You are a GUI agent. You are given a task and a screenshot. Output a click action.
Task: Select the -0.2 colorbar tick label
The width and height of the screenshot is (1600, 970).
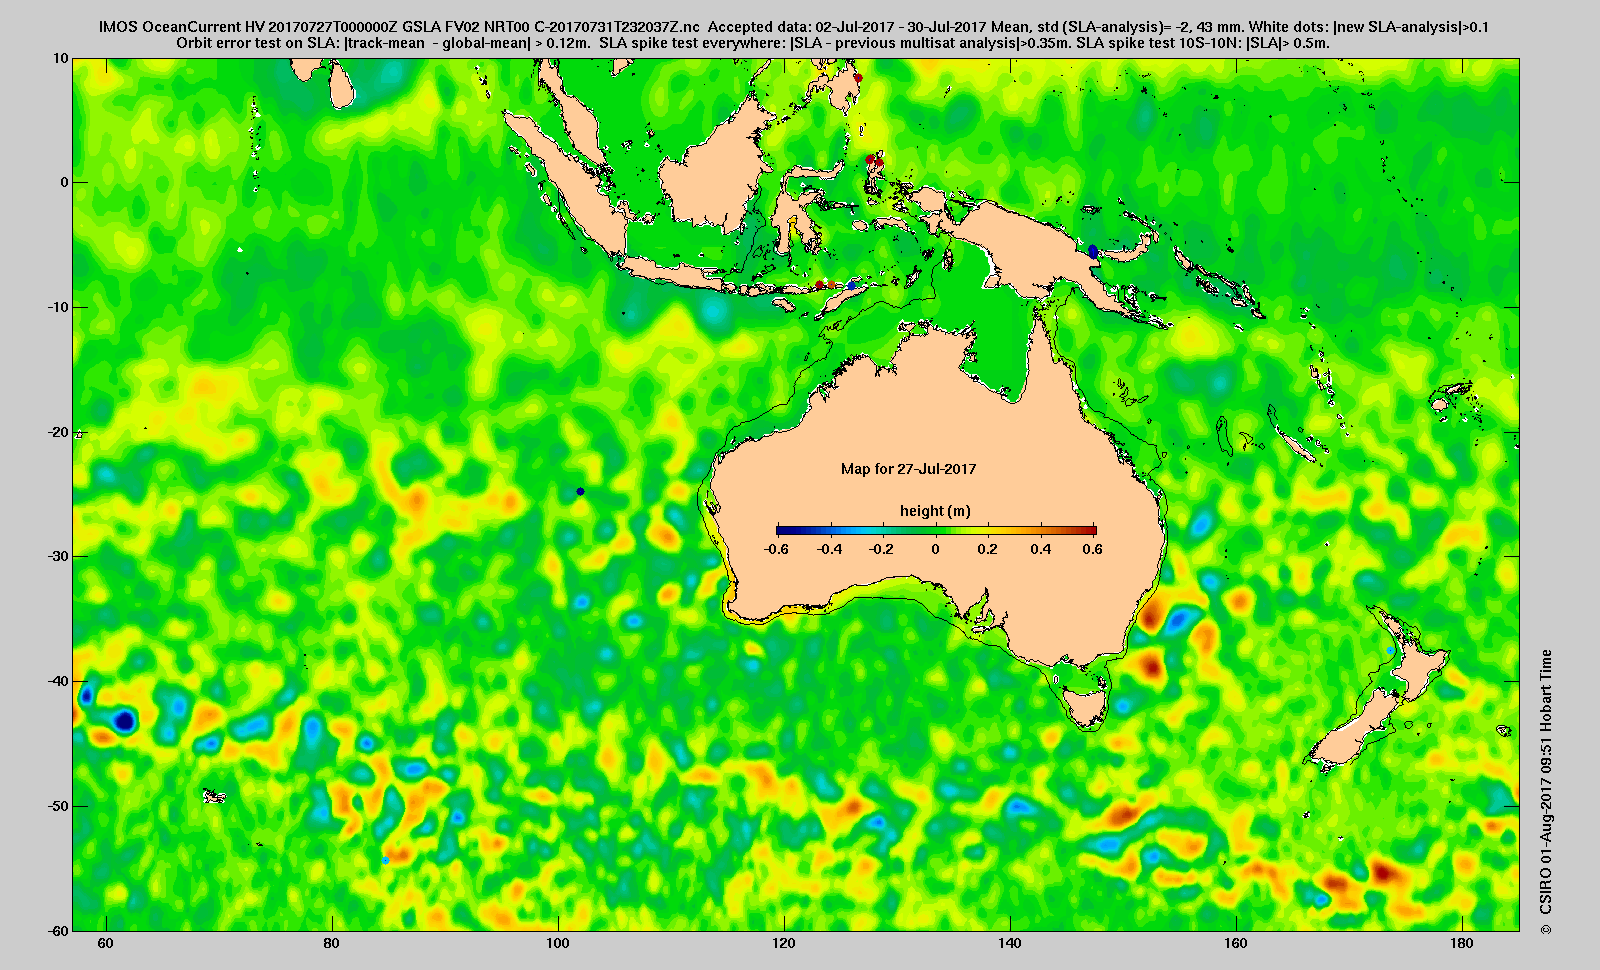(x=883, y=549)
